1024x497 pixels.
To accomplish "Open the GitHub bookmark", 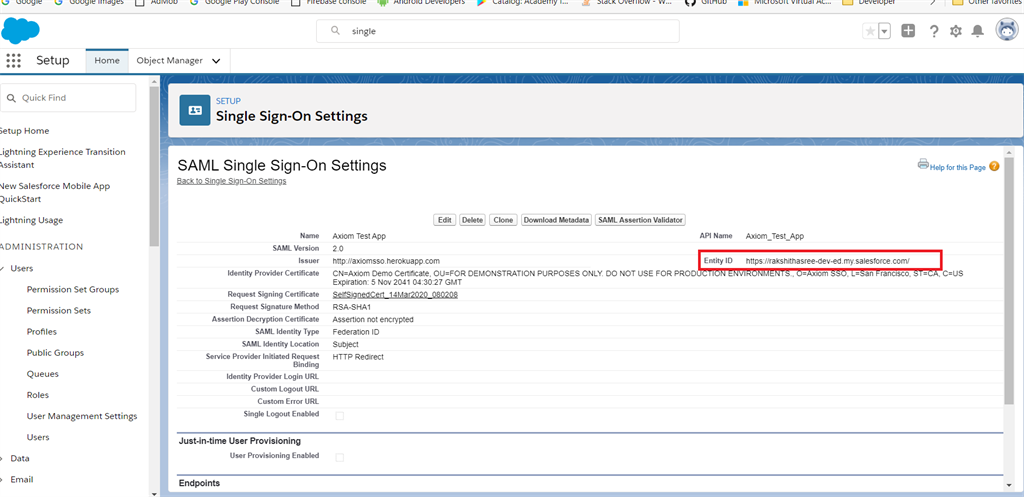I will click(705, 3).
